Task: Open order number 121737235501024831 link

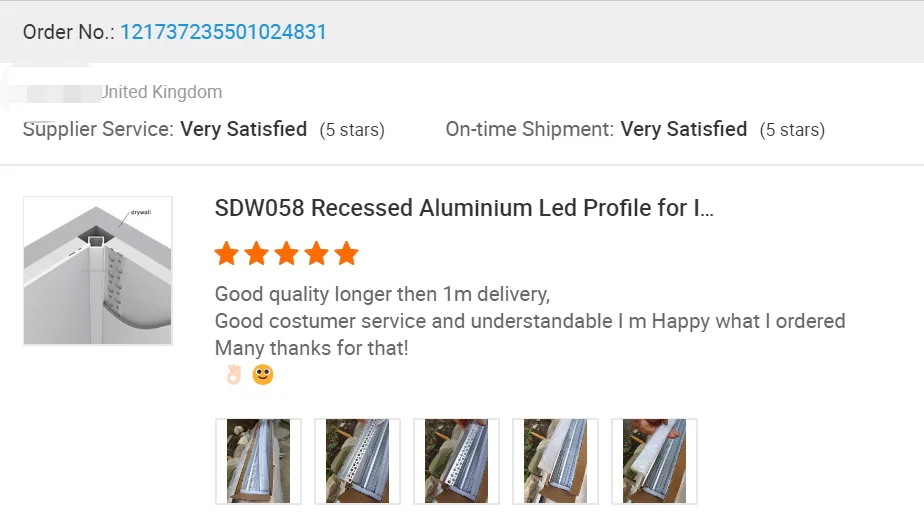Action: pyautogui.click(x=223, y=32)
